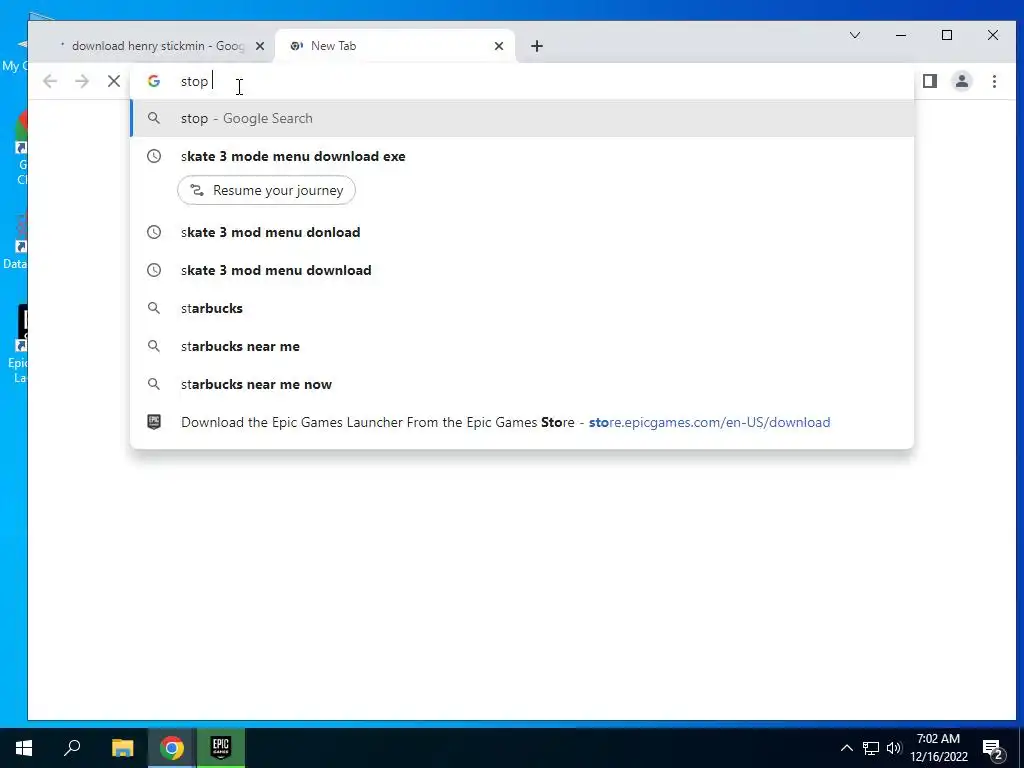1024x768 pixels.
Task: Open the clock showing 7:02 AM
Action: (938, 748)
